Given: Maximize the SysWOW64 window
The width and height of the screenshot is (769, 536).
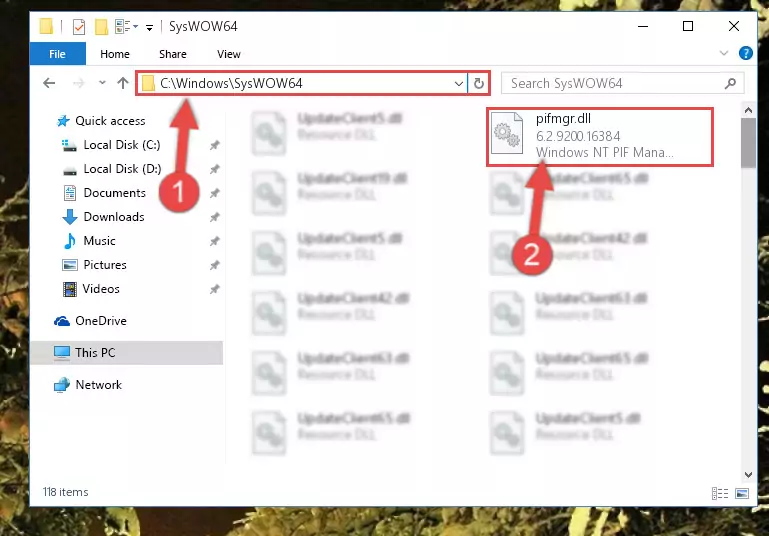Looking at the screenshot, I should 688,26.
